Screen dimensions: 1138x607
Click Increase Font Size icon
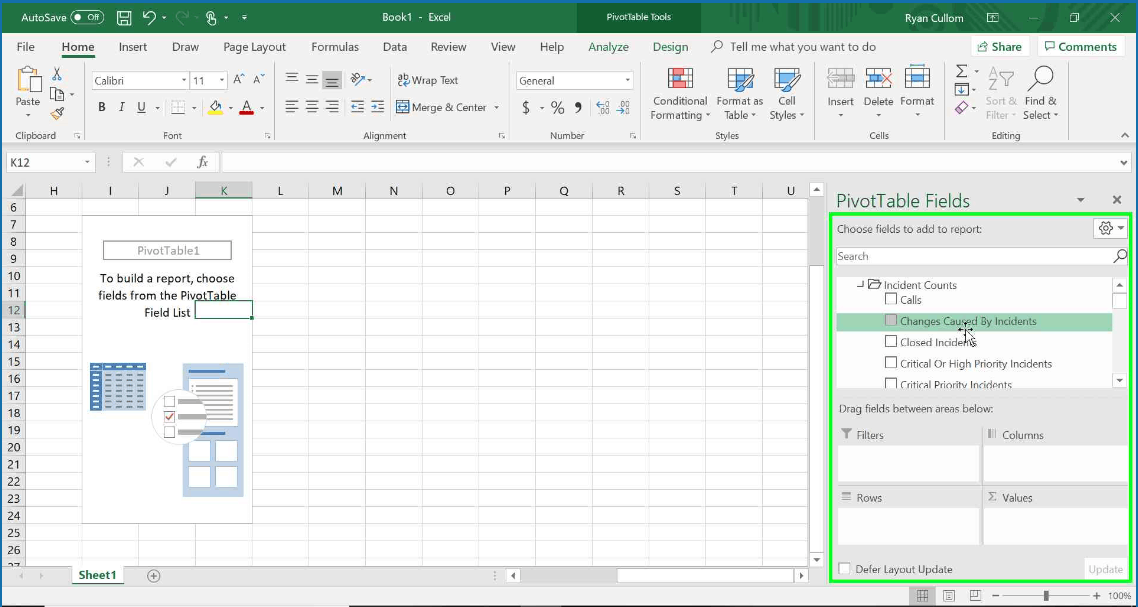pos(240,80)
